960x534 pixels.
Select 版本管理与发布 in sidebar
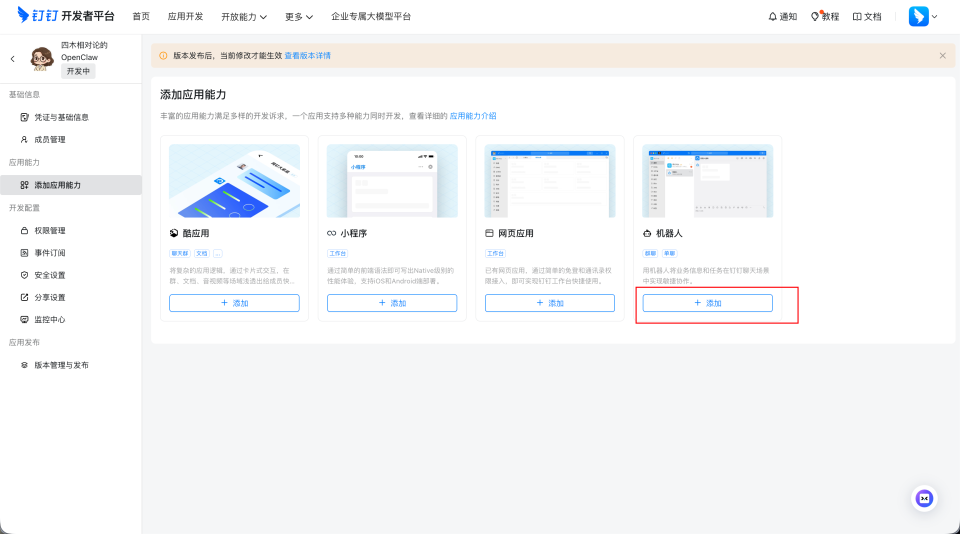(x=71, y=365)
